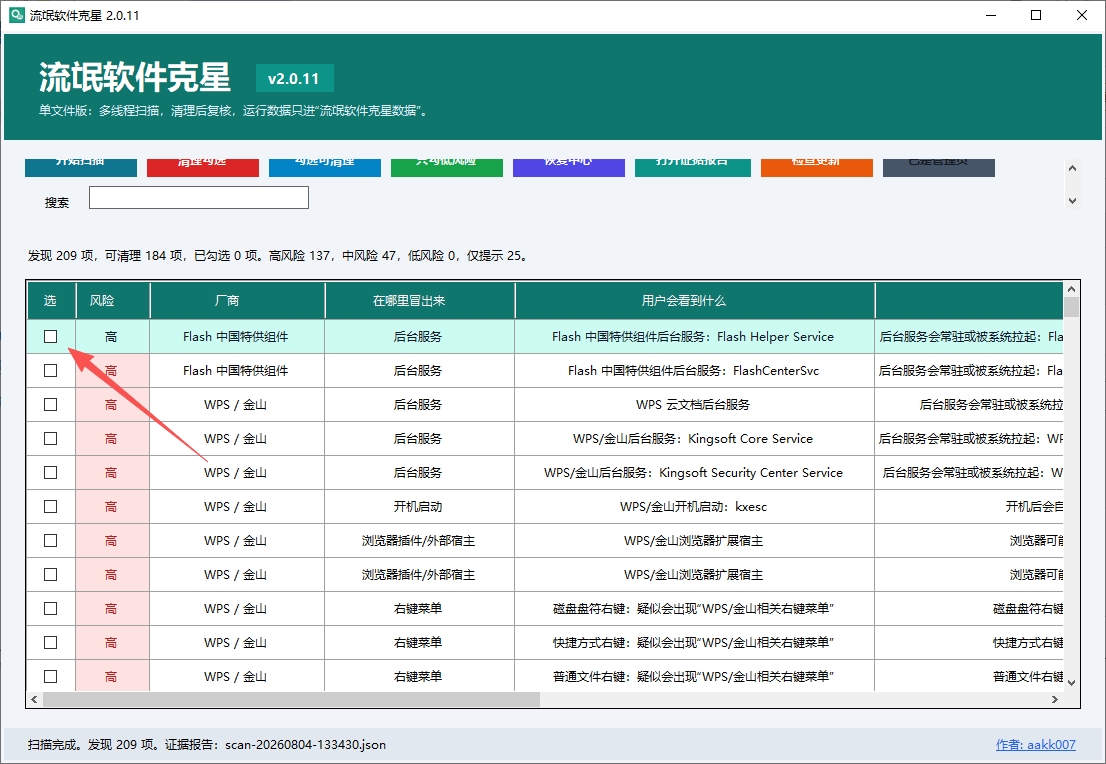Click the horizontal scrollbar thumb under the table

click(291, 699)
